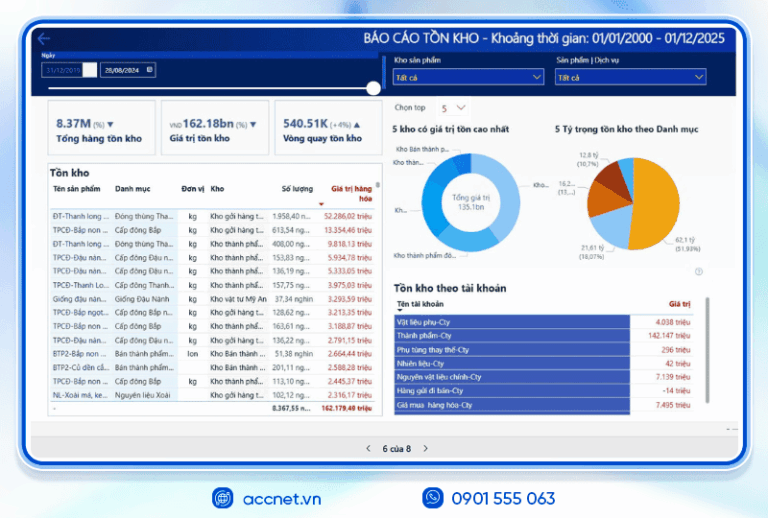Open the calendar picker on end date
Image resolution: width=768 pixels, height=518 pixels.
click(x=150, y=70)
